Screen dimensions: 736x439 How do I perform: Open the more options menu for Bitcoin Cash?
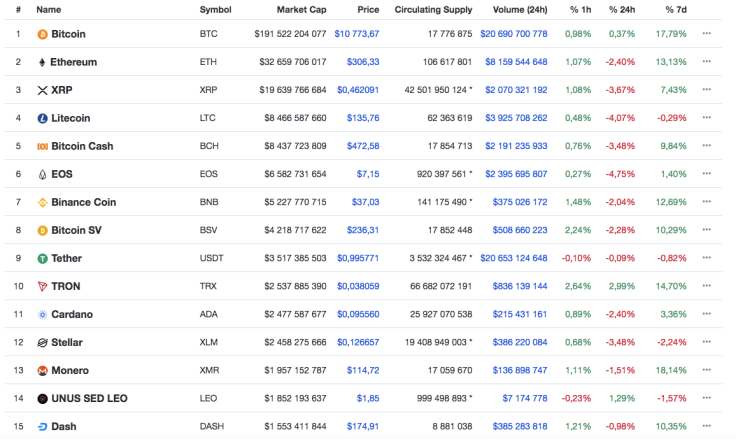pos(706,146)
